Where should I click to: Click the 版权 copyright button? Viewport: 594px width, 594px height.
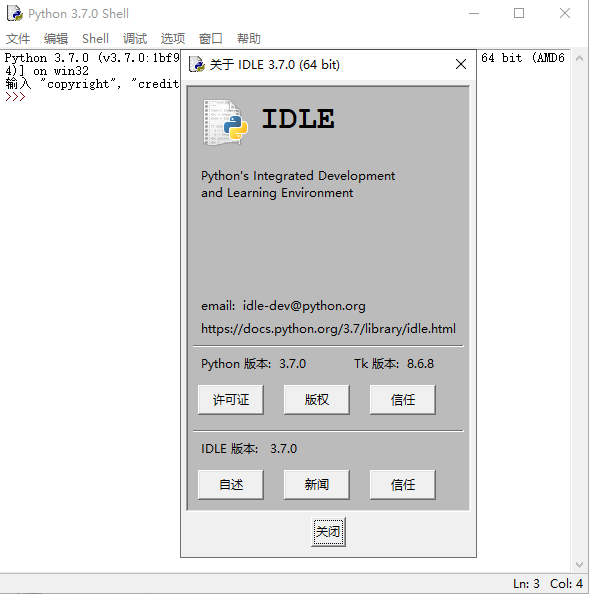tap(317, 400)
